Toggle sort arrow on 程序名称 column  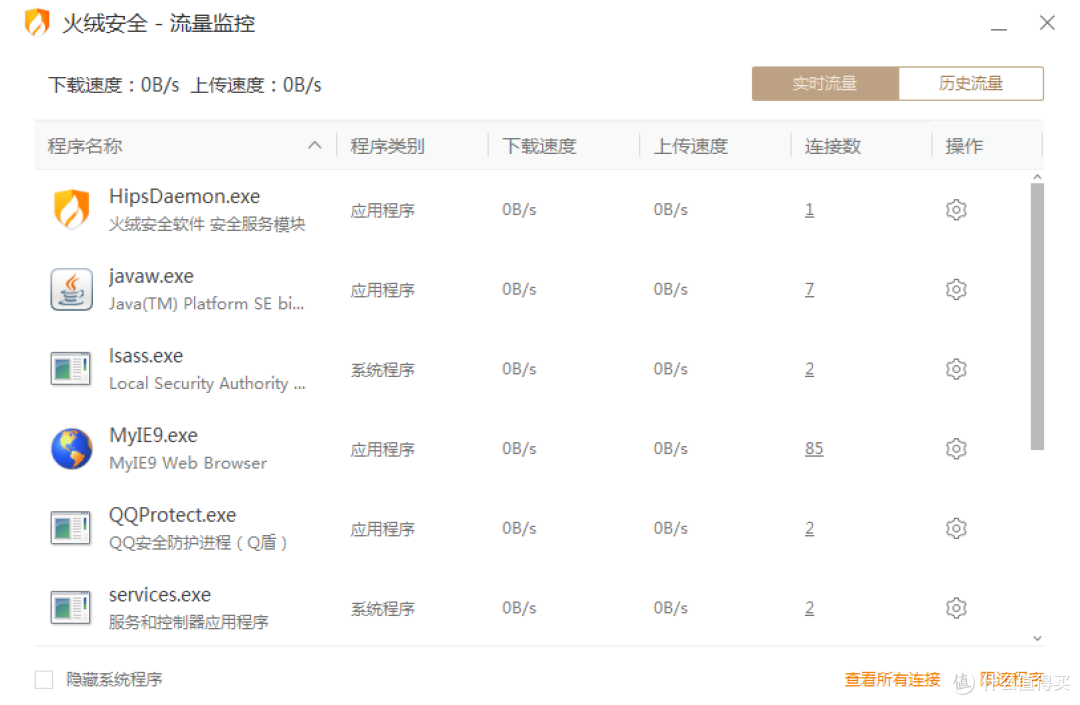tap(315, 145)
